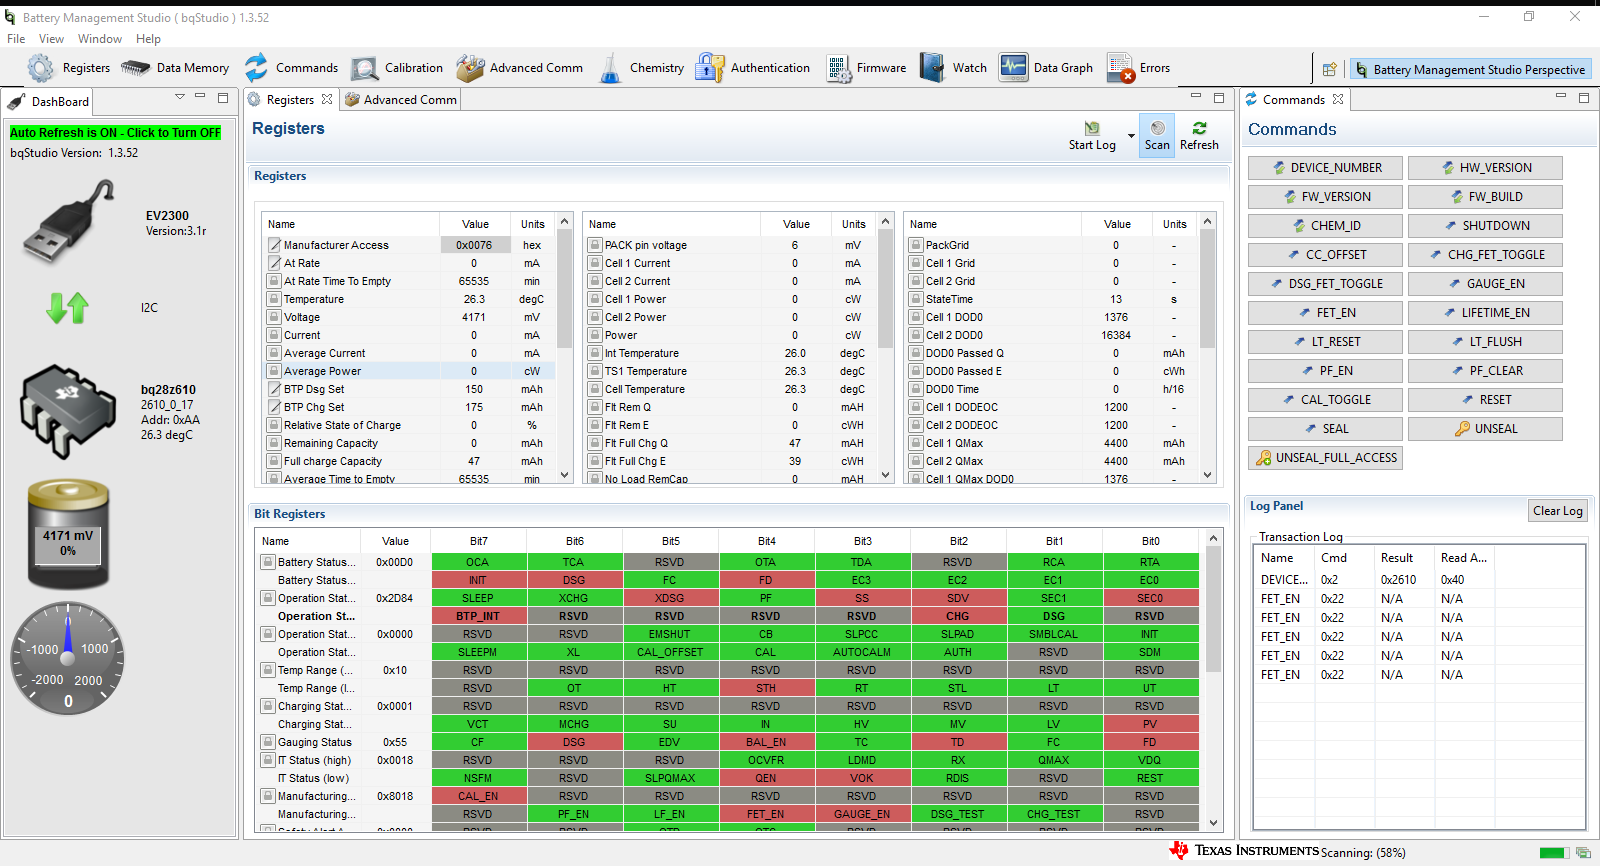Switch to the Advanced Comm tab
The image size is (1600, 866).
click(x=400, y=100)
